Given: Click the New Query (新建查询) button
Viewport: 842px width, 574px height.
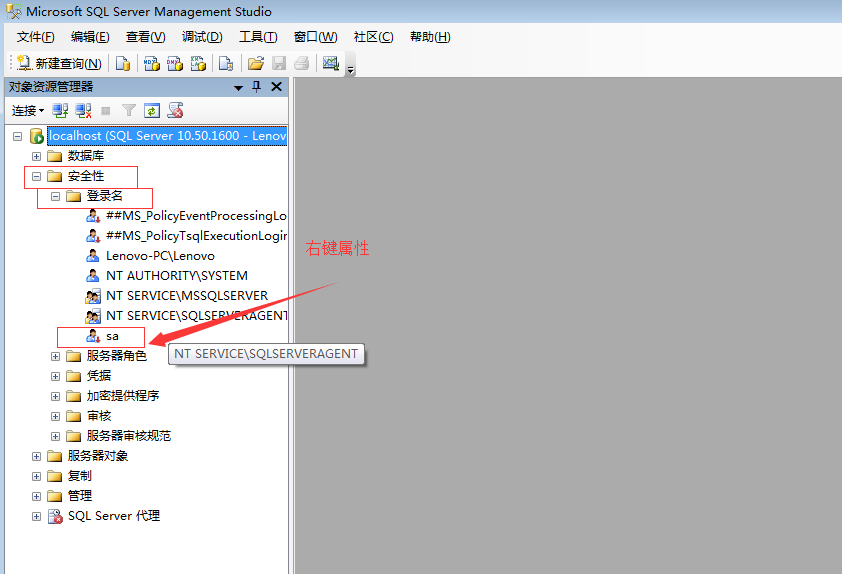Looking at the screenshot, I should (59, 63).
